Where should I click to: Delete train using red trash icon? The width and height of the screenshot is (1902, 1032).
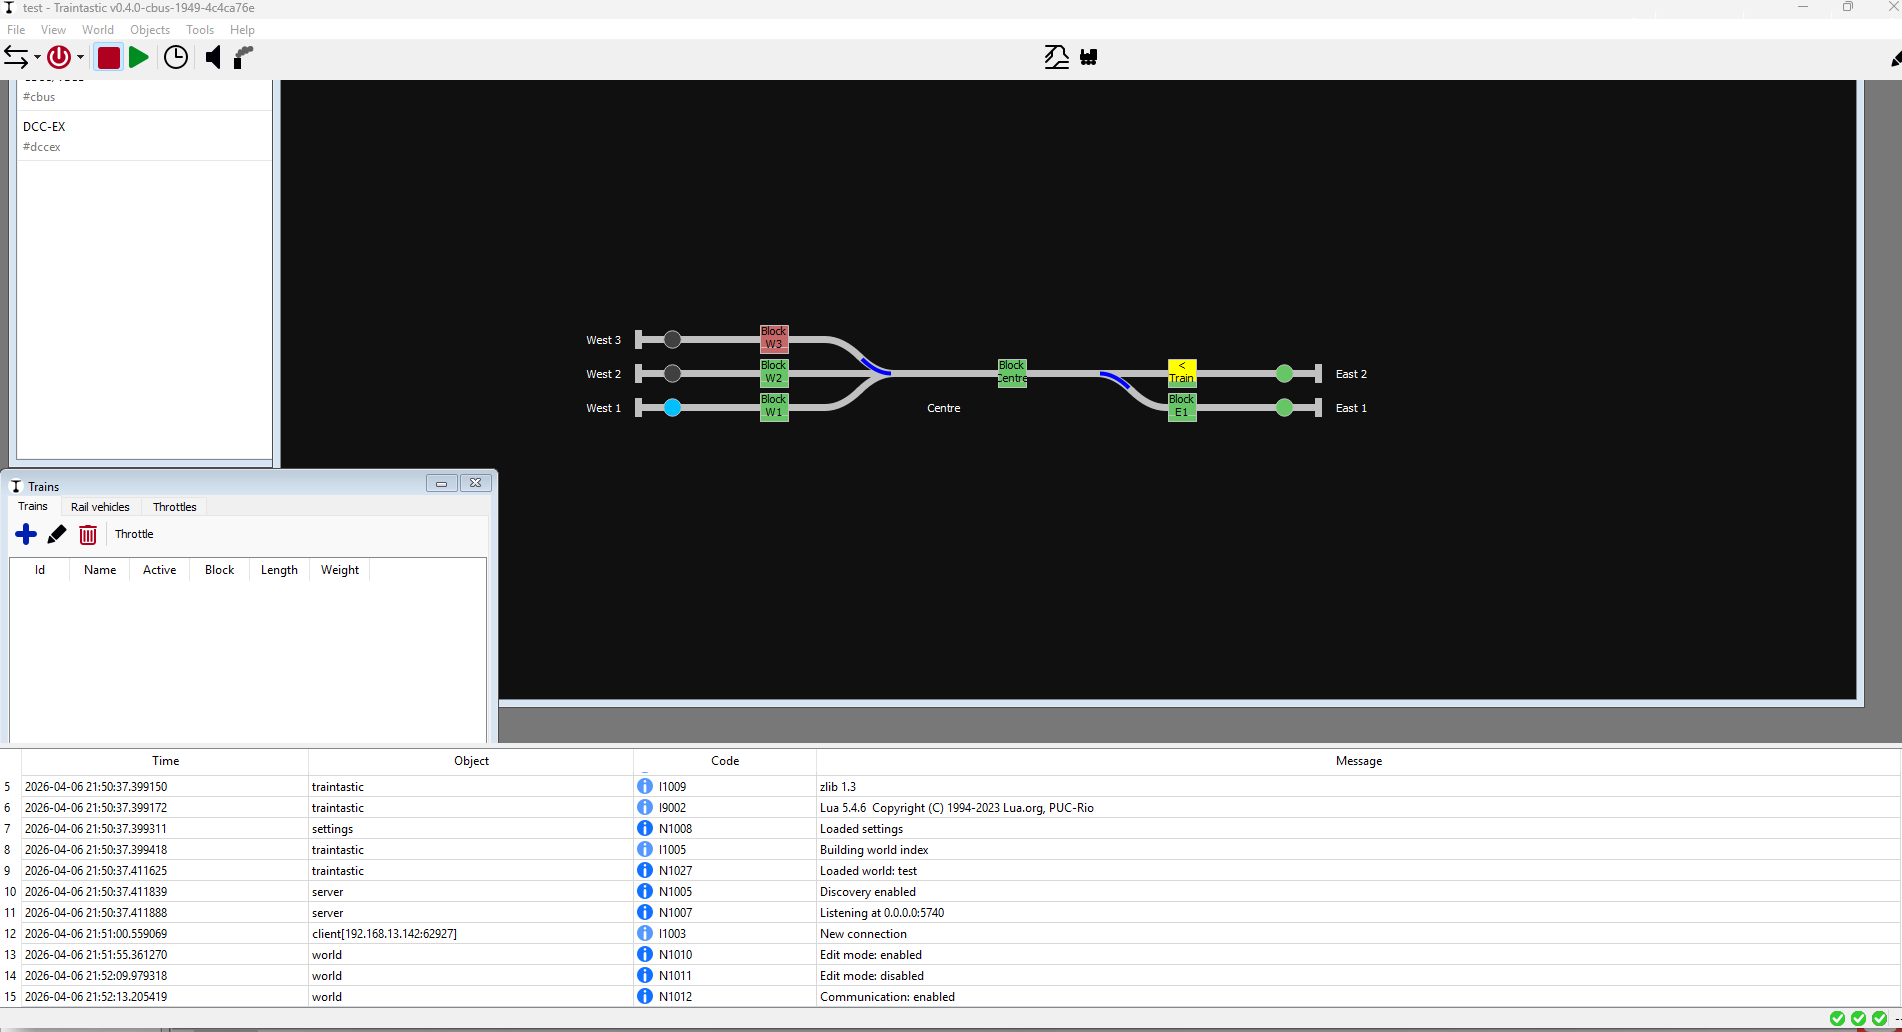point(88,535)
